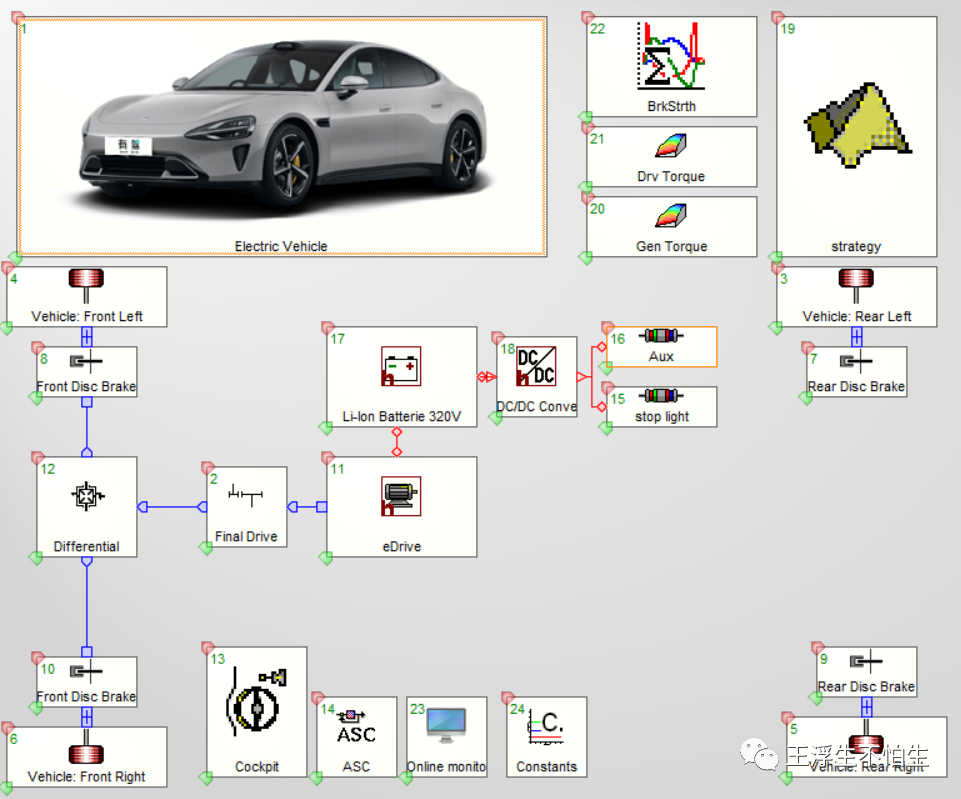The height and width of the screenshot is (799, 961).
Task: Select the Vehicle: Rear Left wheel icon
Action: (x=856, y=286)
